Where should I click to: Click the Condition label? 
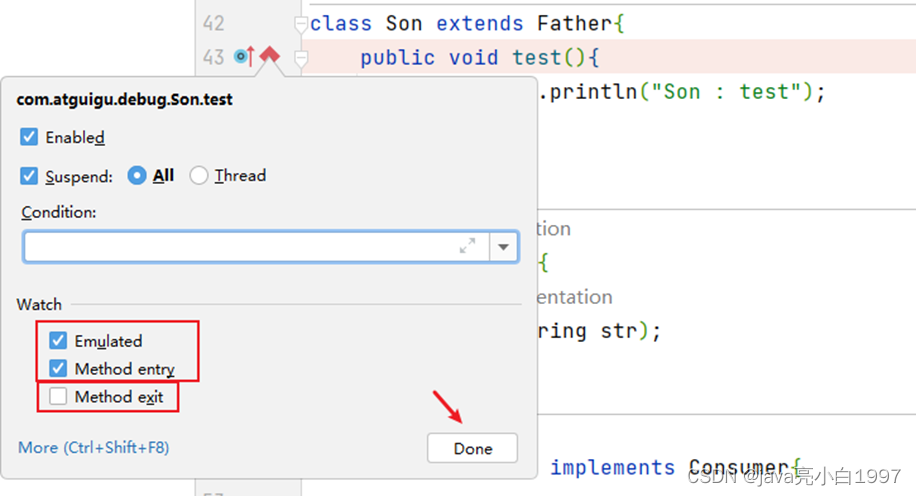click(59, 212)
